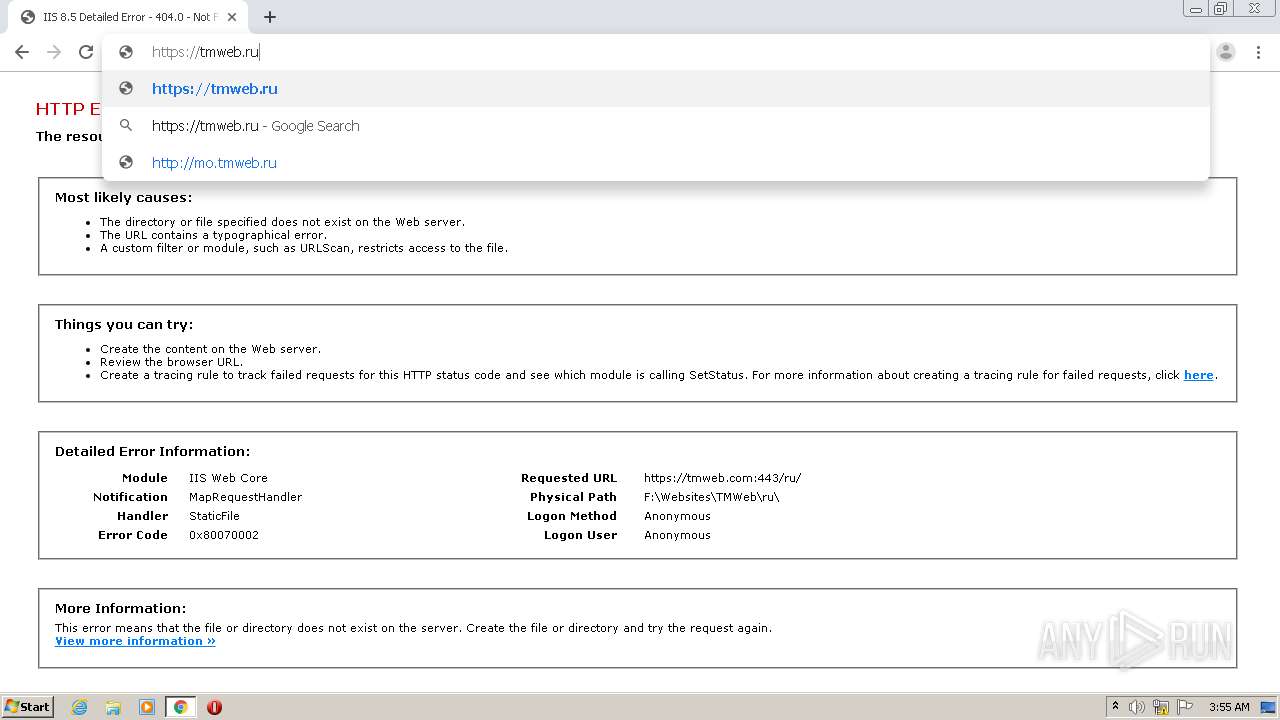The width and height of the screenshot is (1280, 720).
Task: Click the network tray icon
Action: pos(1161,707)
